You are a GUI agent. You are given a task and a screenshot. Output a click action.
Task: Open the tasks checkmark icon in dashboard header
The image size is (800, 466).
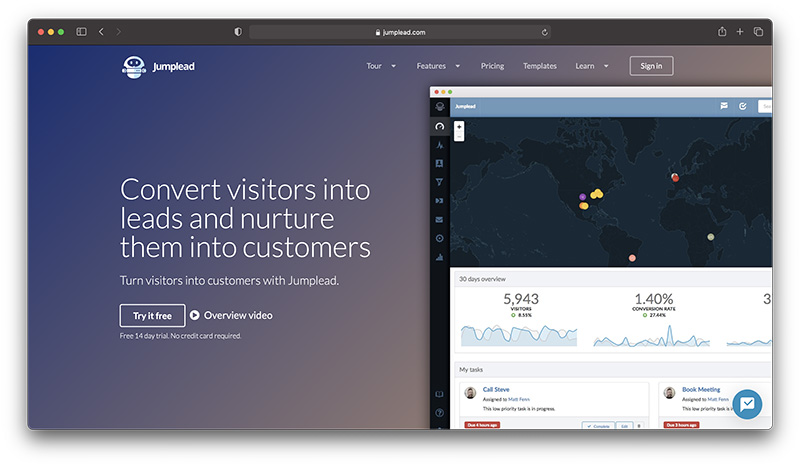[x=743, y=106]
